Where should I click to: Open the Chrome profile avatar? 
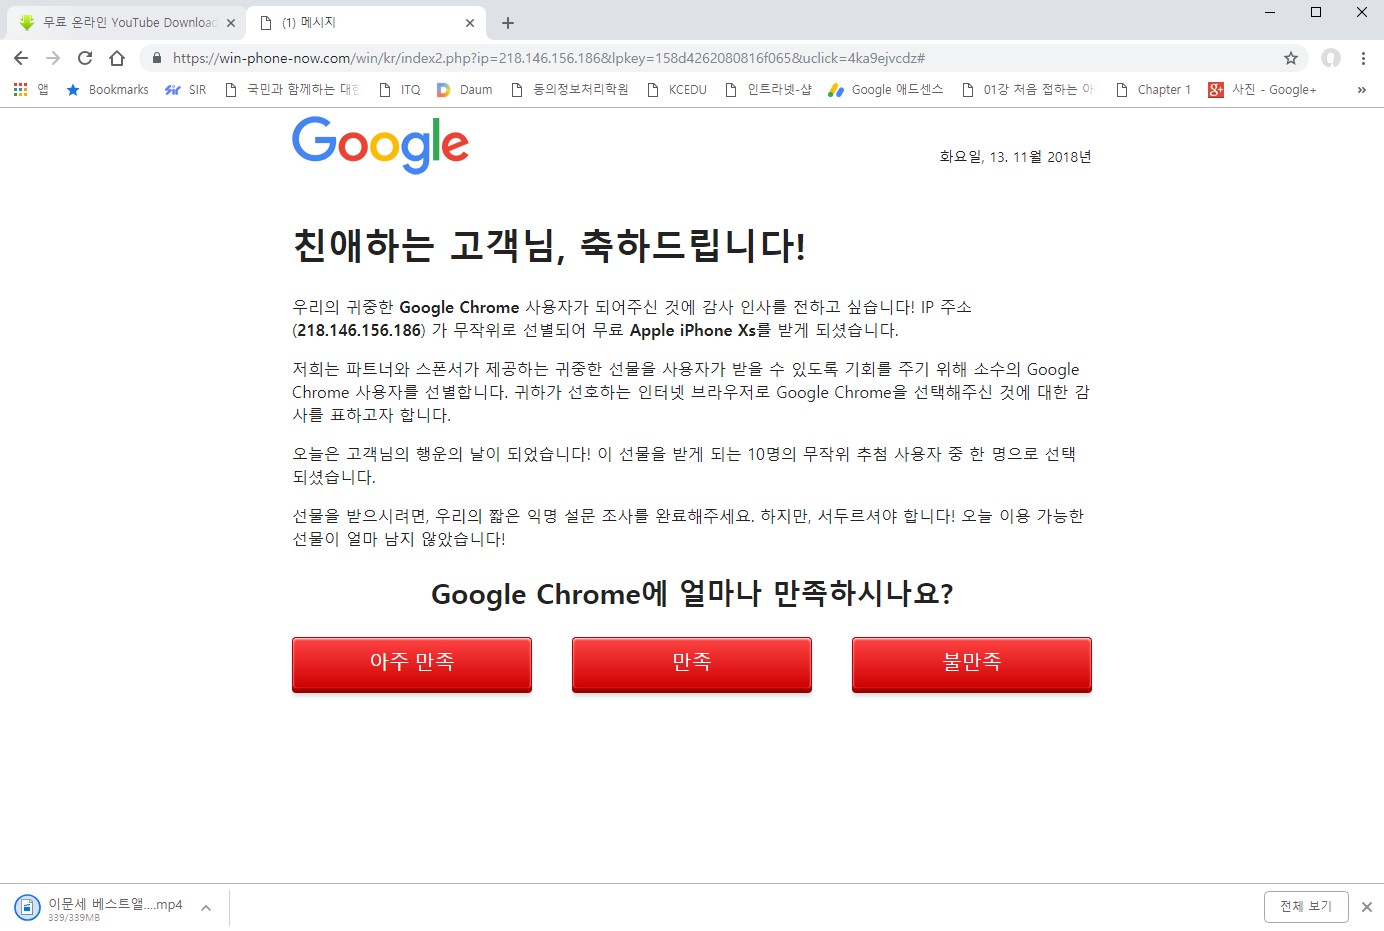[x=1330, y=58]
